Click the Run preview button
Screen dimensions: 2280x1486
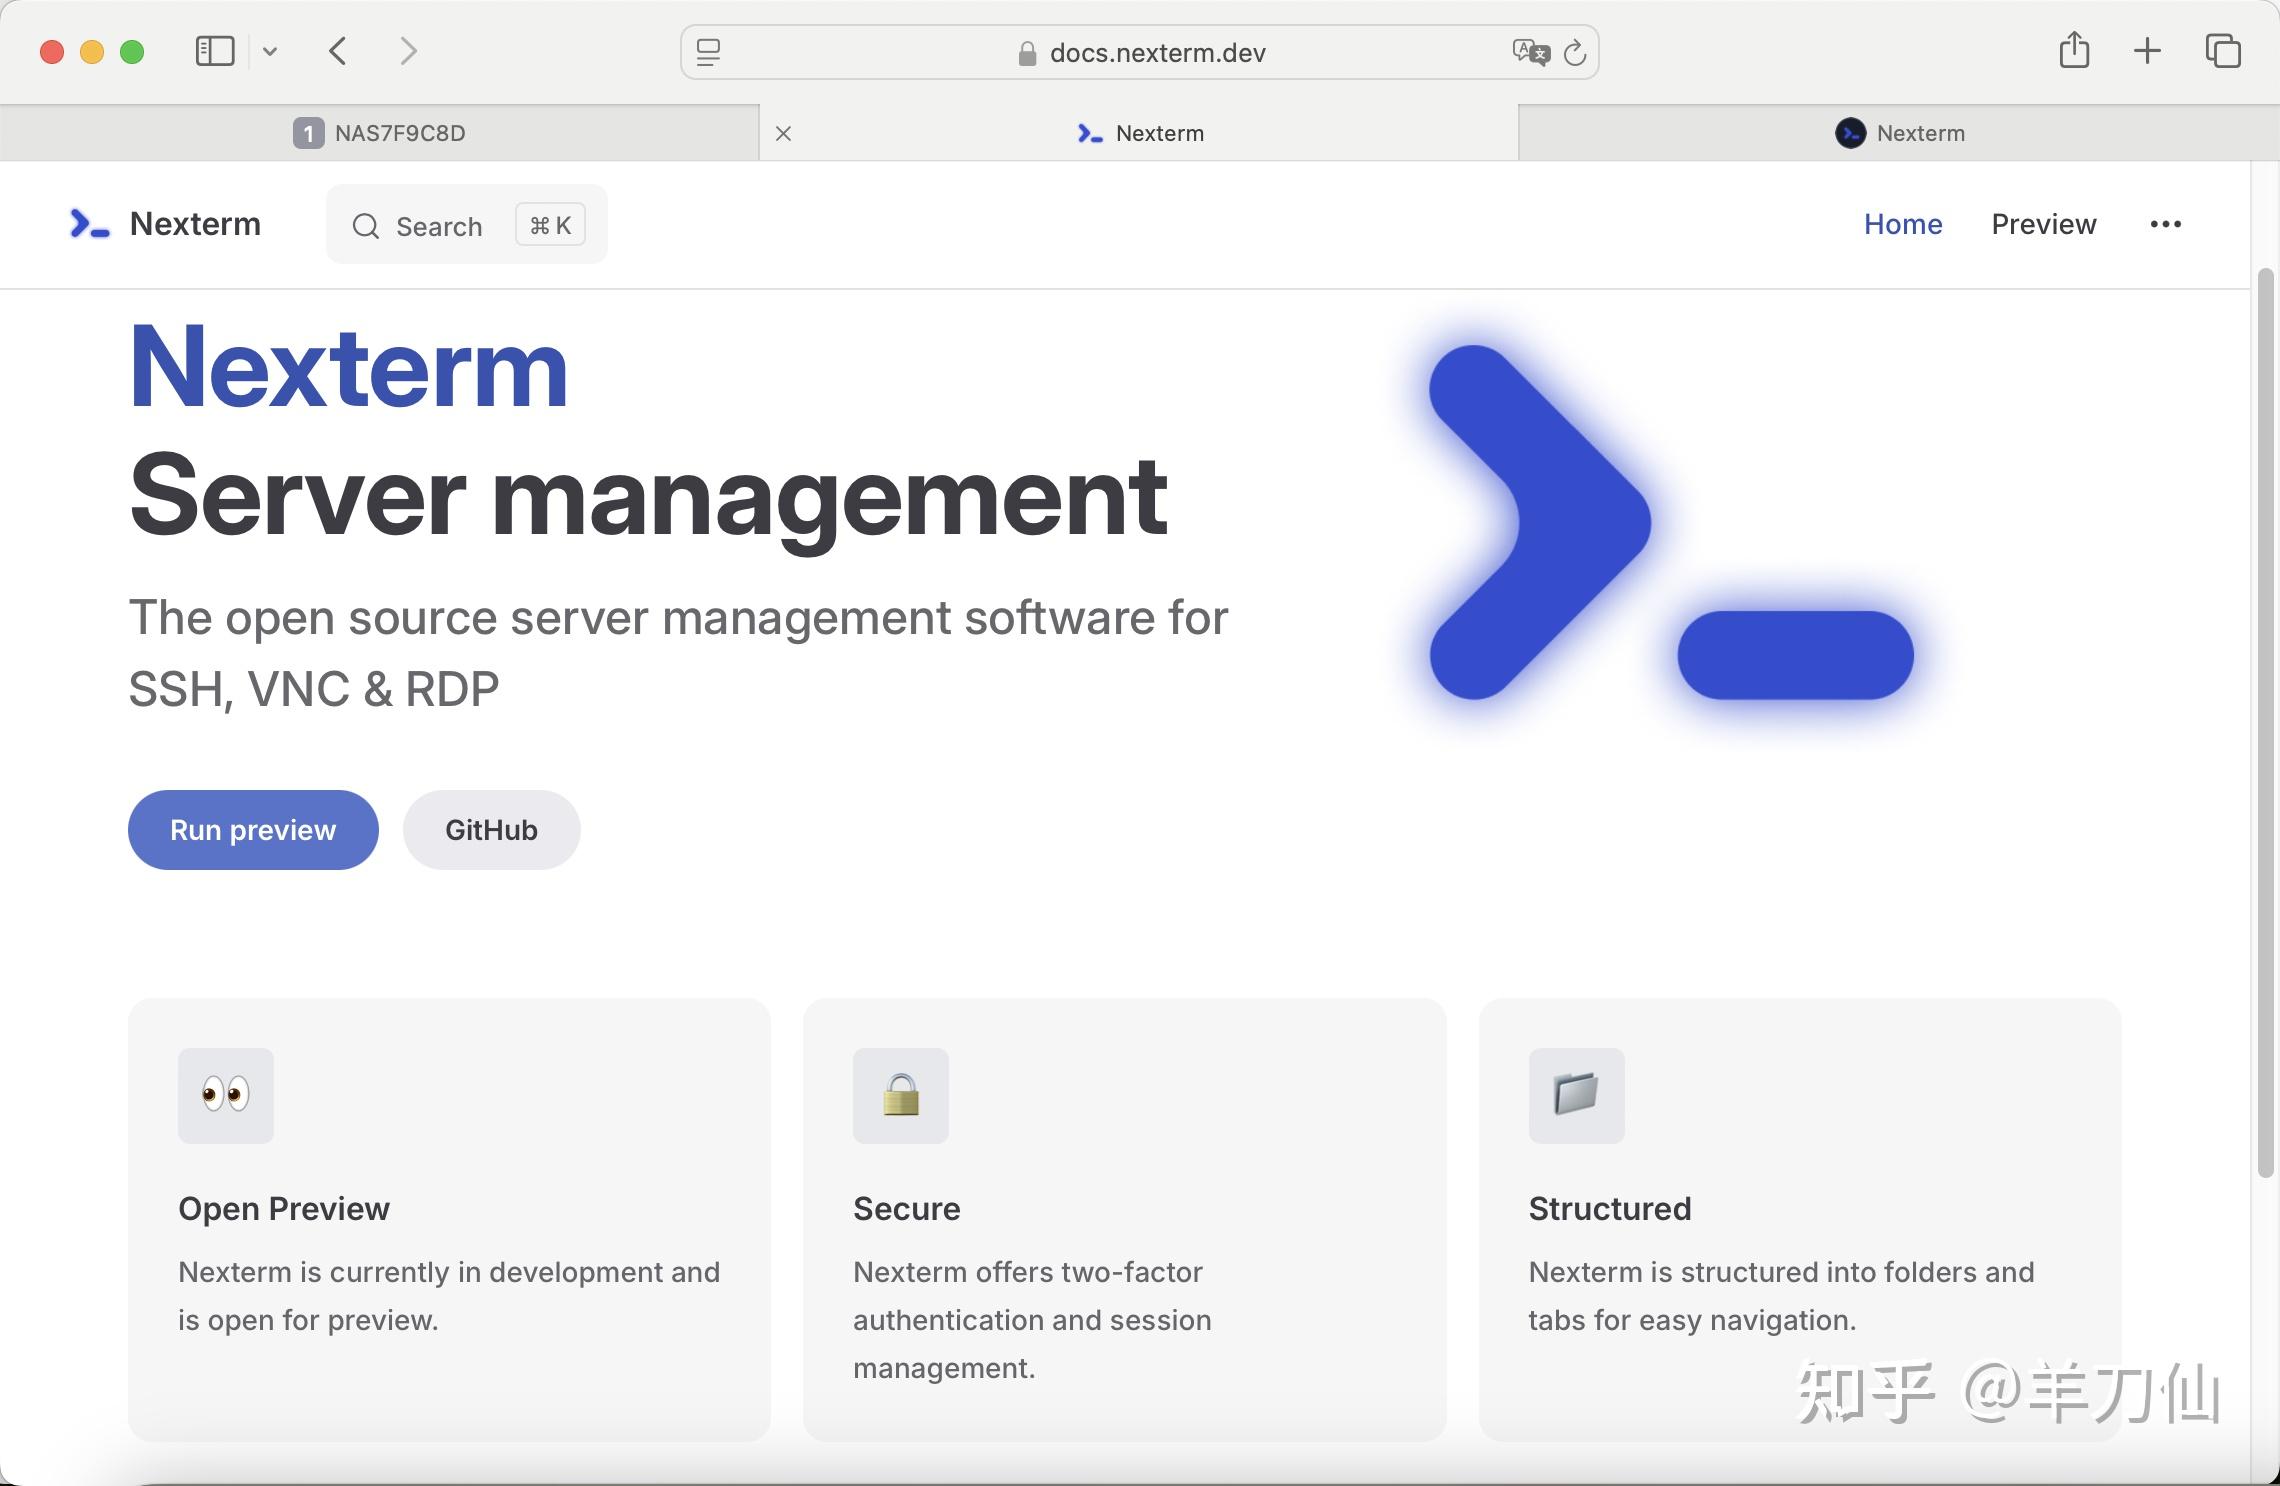tap(253, 830)
